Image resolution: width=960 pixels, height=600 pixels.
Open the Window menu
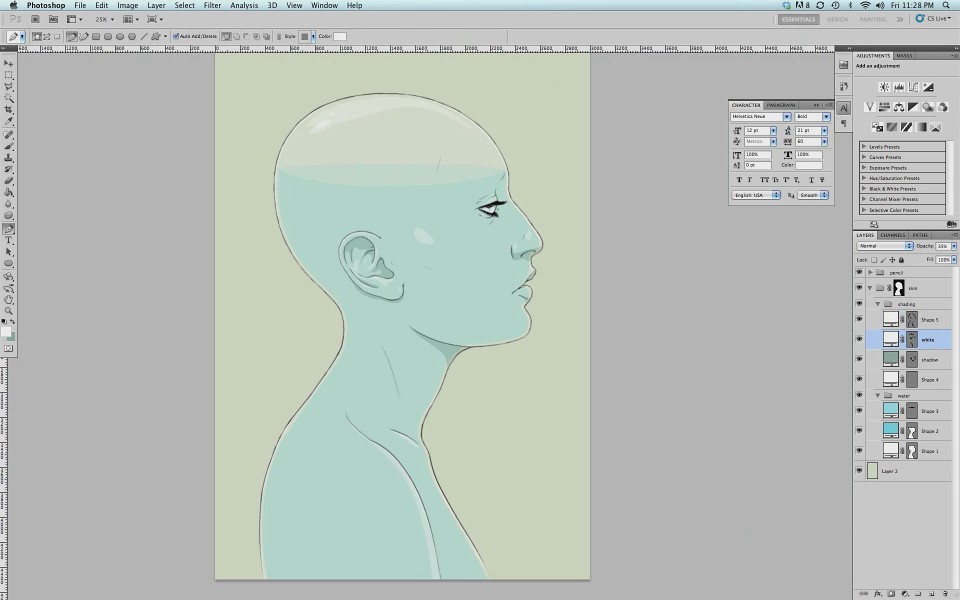click(x=324, y=5)
